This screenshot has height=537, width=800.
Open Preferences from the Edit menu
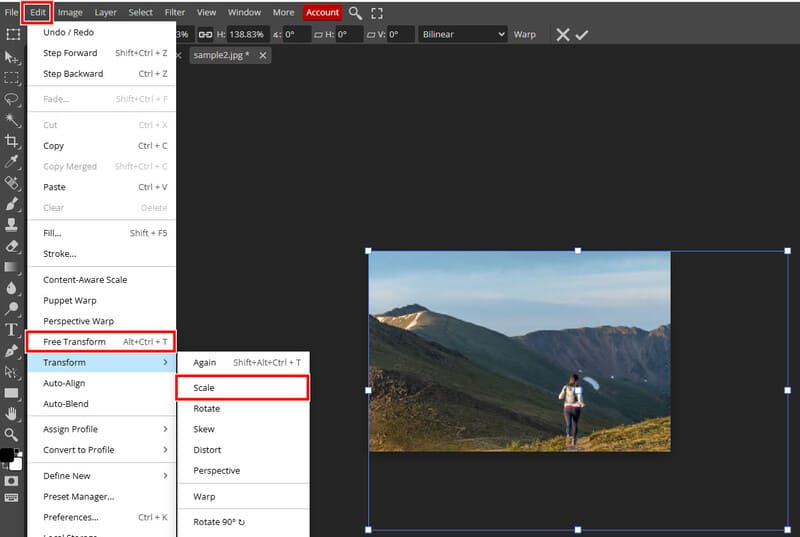102,517
